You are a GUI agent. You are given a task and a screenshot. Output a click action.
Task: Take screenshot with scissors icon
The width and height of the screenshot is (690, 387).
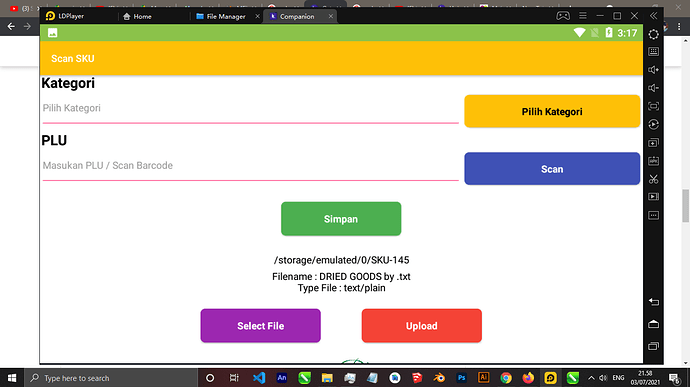(653, 179)
